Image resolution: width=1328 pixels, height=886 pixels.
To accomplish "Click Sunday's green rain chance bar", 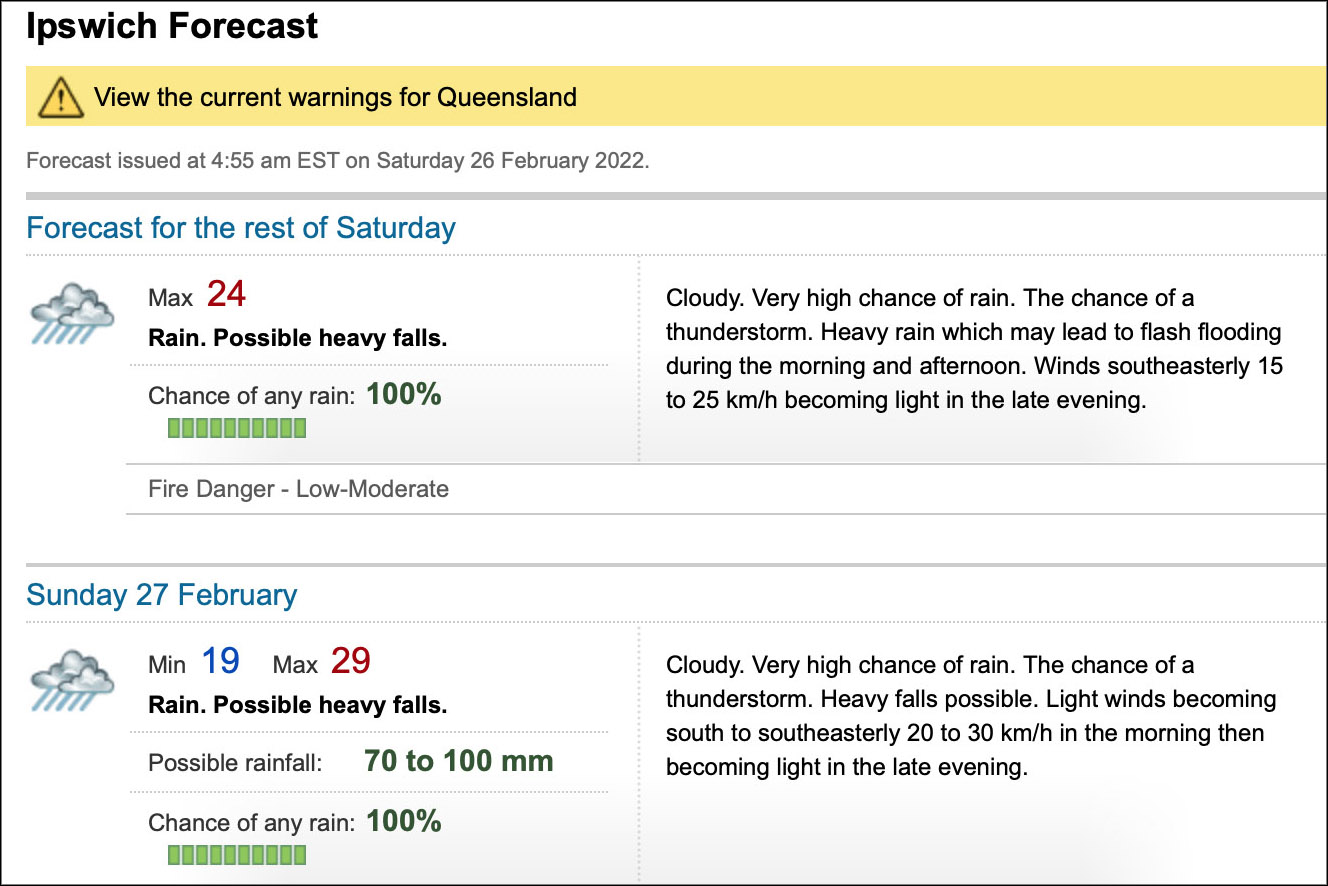I will (x=236, y=855).
